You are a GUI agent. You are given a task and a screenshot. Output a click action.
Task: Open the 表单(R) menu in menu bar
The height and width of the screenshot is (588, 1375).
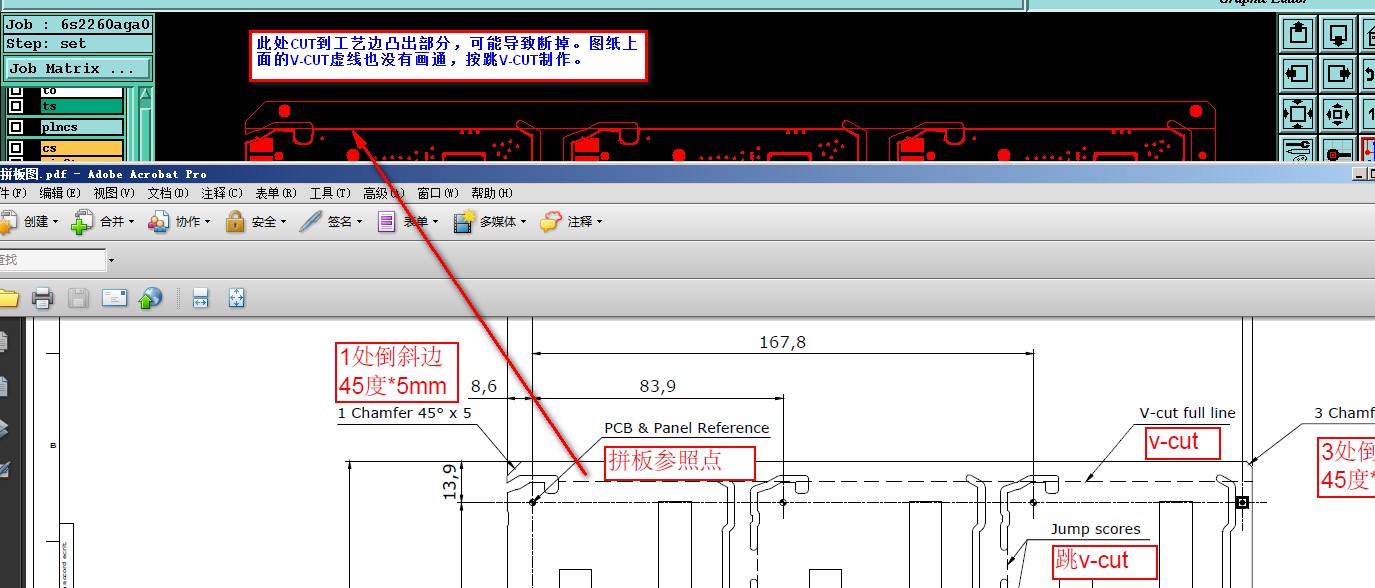tap(276, 193)
